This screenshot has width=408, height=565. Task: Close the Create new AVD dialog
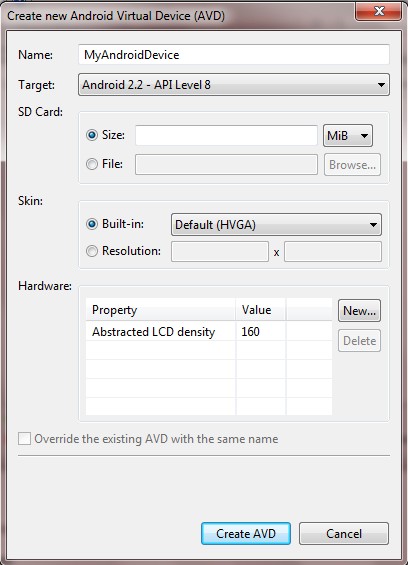click(x=378, y=12)
